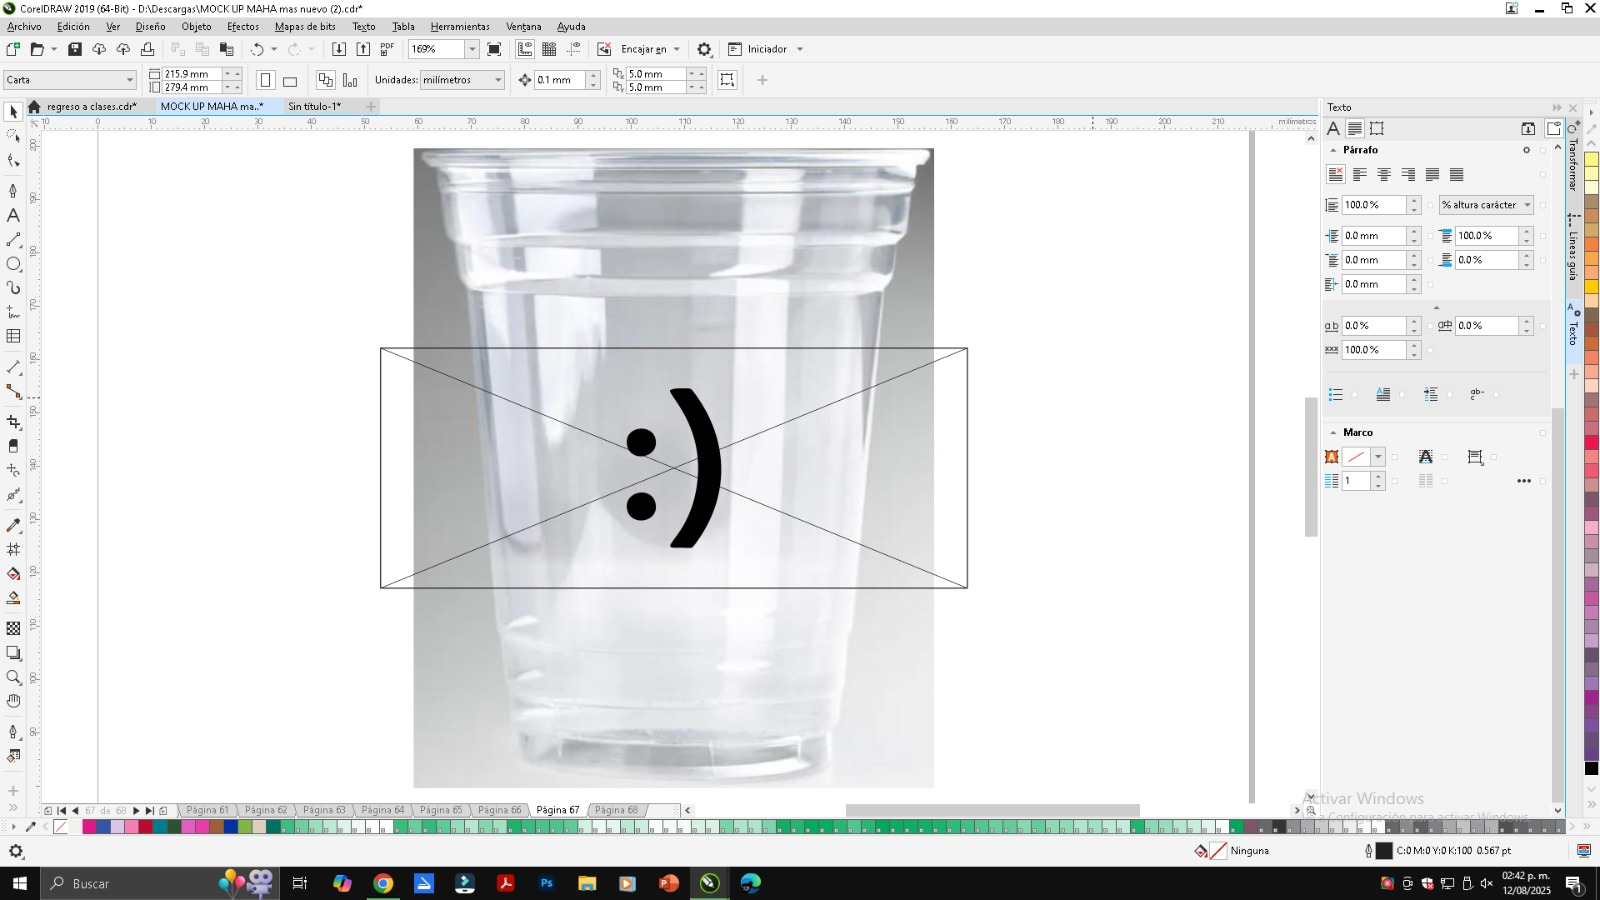Open the quick customize gear at bottom-left

point(16,851)
